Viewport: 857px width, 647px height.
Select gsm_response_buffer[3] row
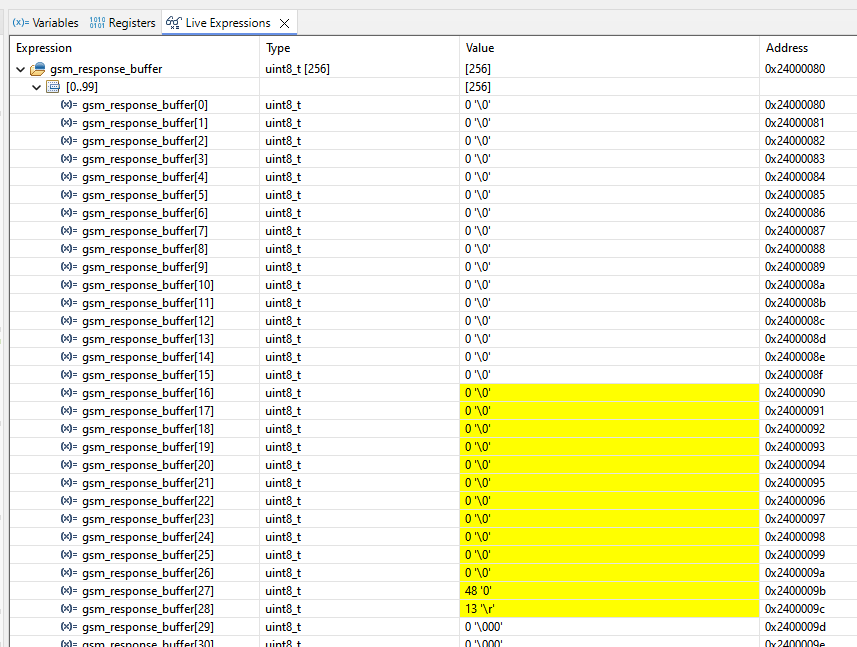point(433,159)
